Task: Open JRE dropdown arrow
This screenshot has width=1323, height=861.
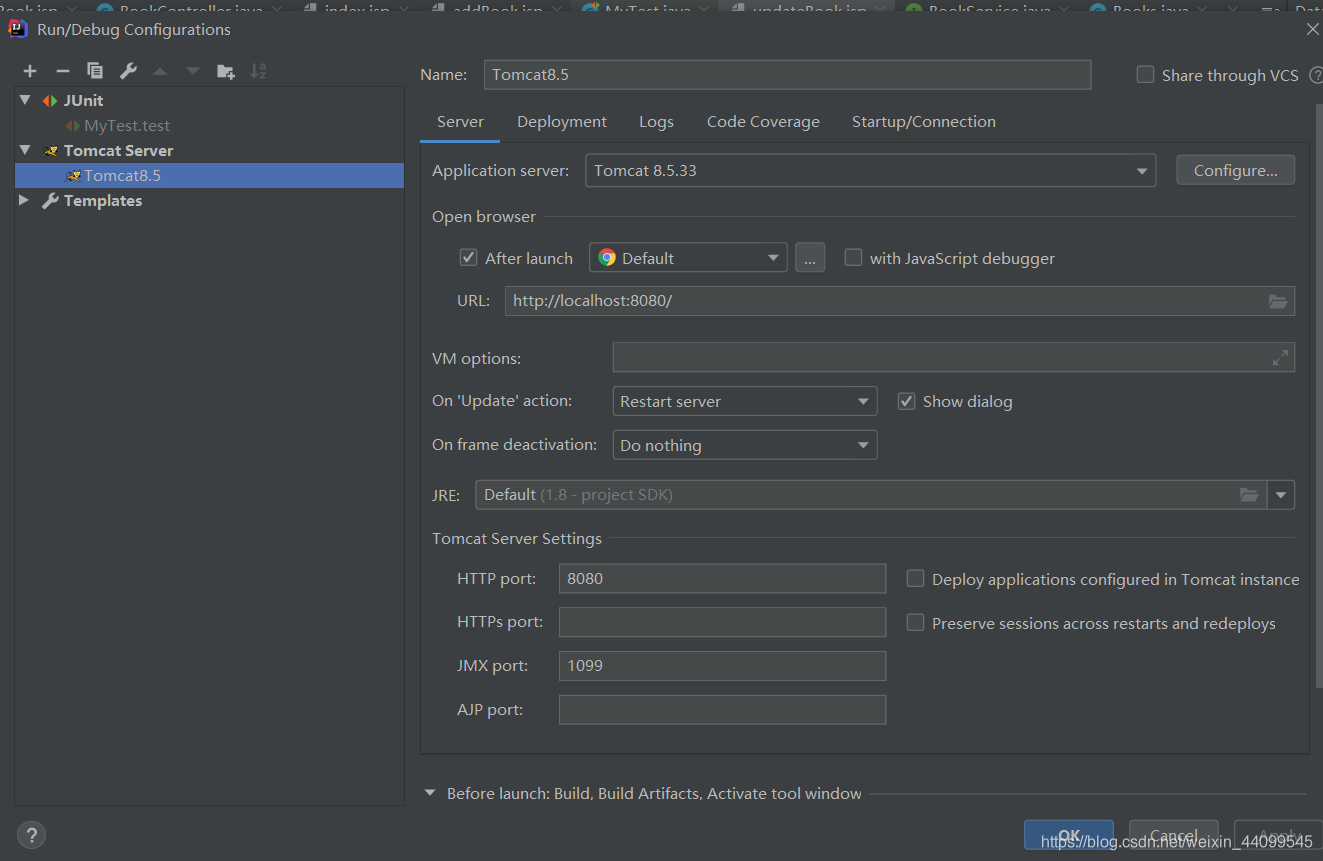Action: click(x=1281, y=495)
